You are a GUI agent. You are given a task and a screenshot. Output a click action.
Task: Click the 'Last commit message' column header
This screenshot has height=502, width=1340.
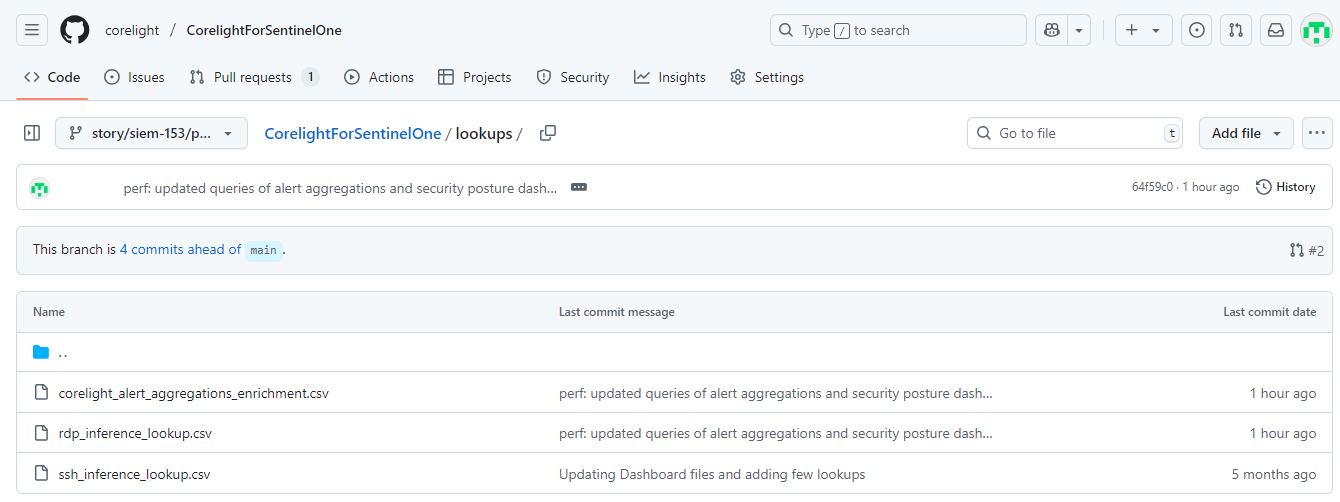pyautogui.click(x=617, y=312)
